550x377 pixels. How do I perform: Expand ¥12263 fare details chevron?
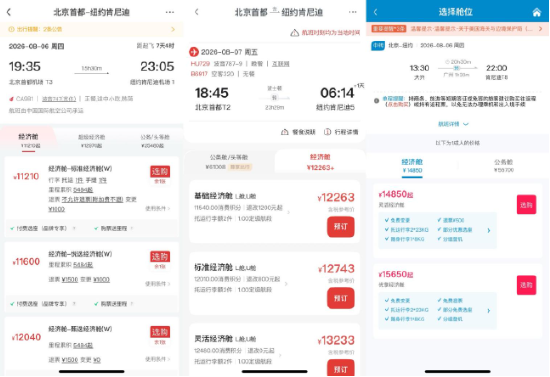(288, 212)
